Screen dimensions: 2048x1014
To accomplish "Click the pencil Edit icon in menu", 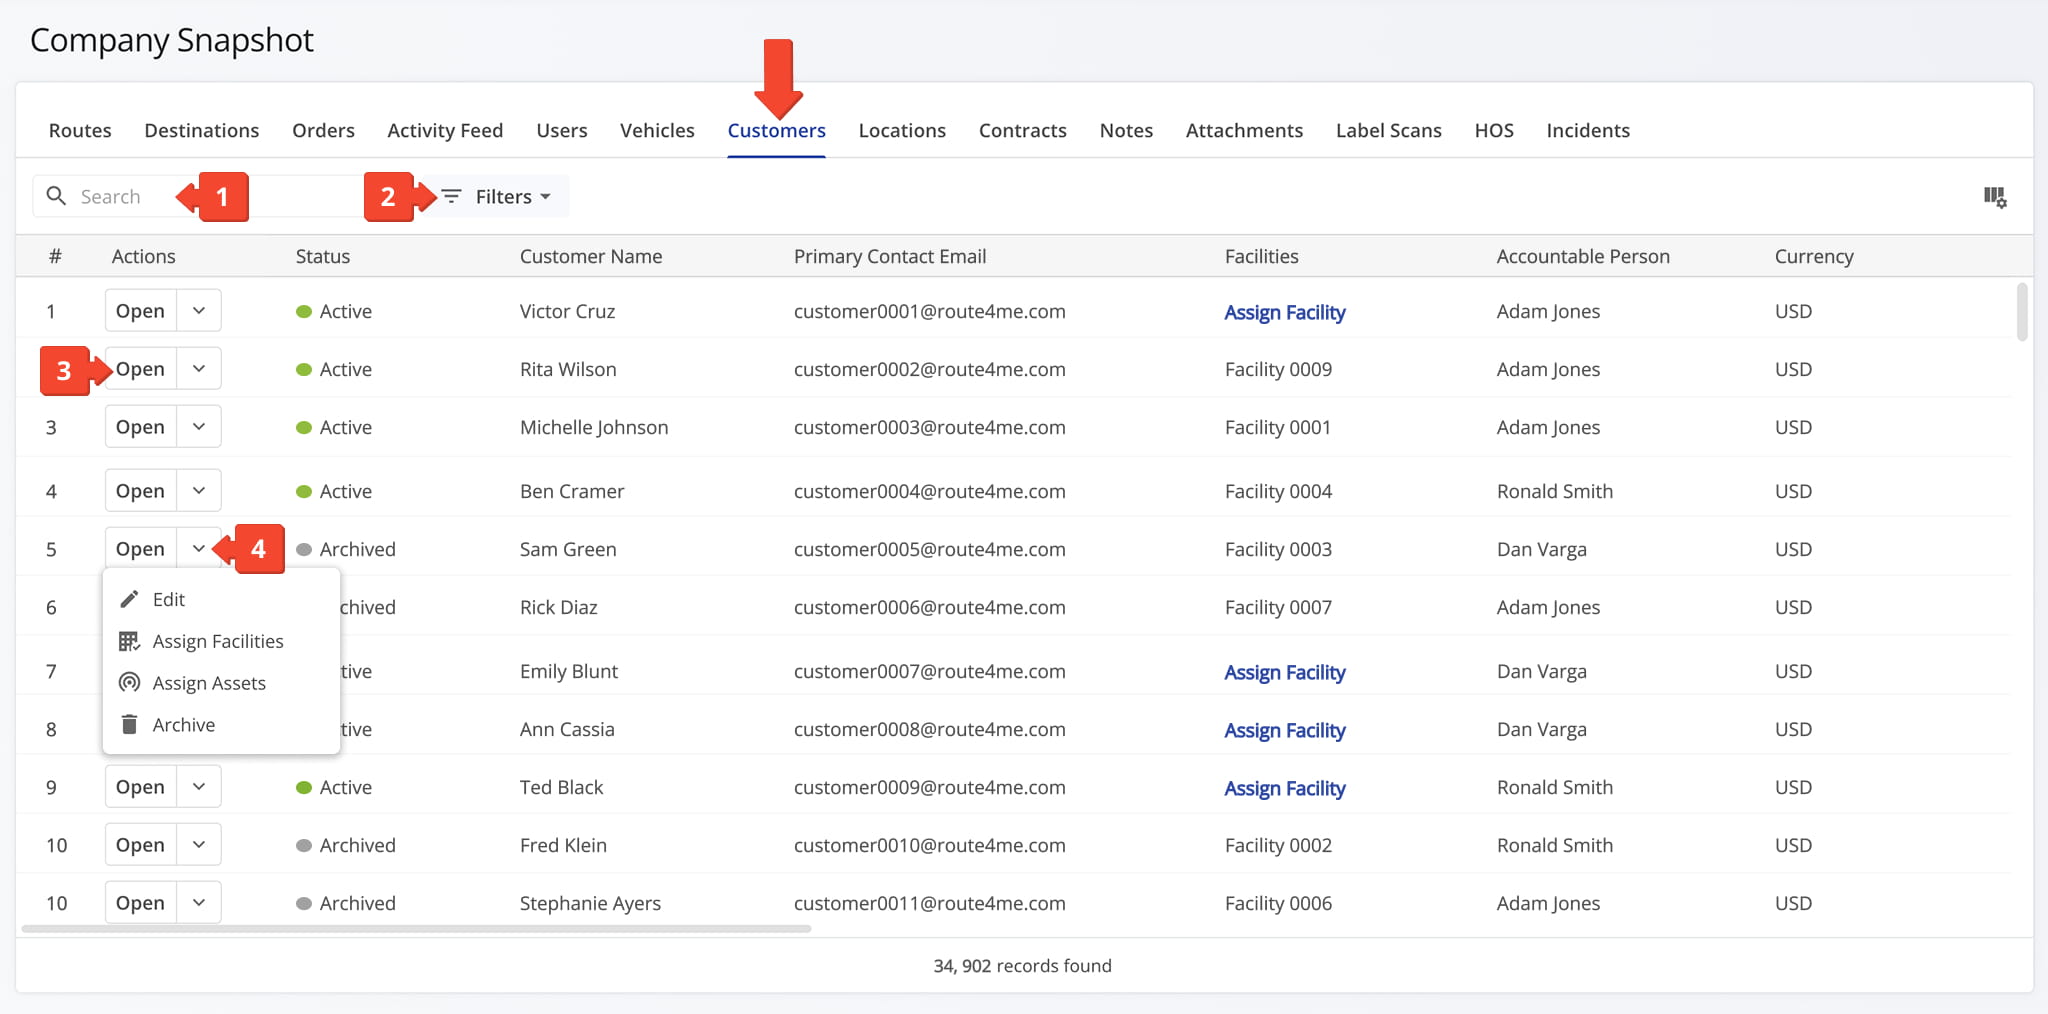I will tap(129, 599).
